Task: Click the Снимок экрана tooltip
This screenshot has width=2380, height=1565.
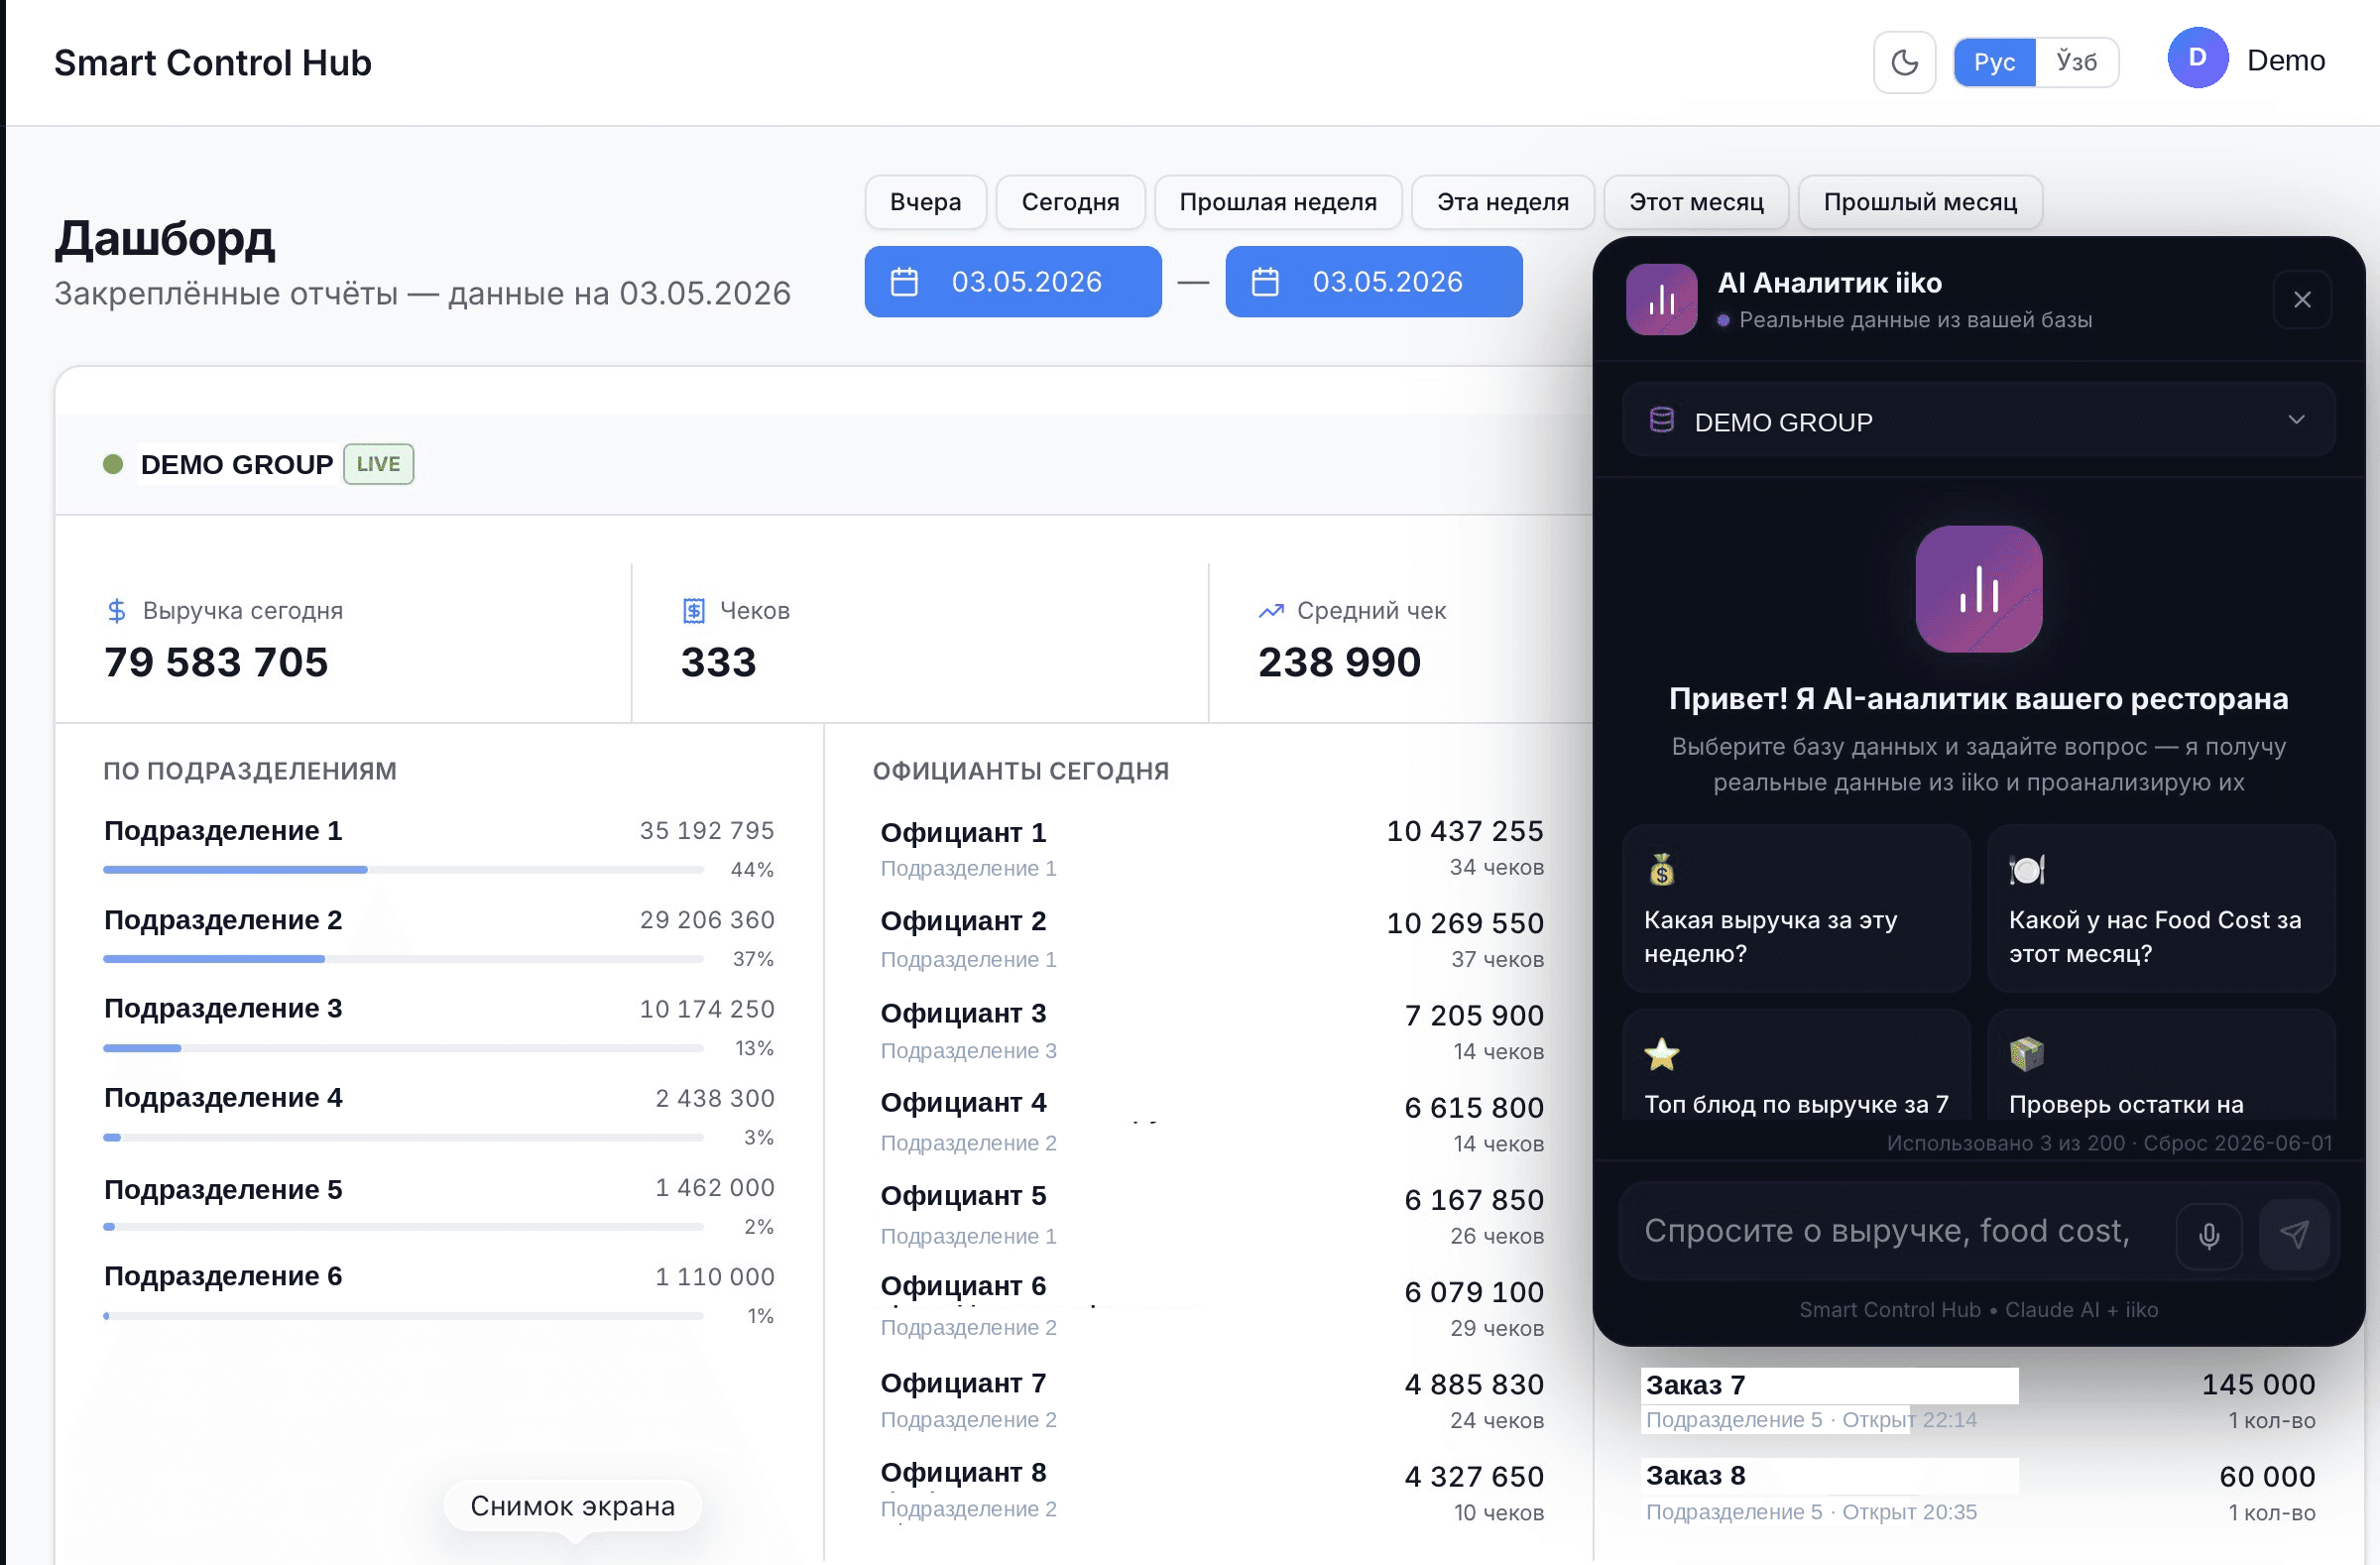Action: click(572, 1506)
